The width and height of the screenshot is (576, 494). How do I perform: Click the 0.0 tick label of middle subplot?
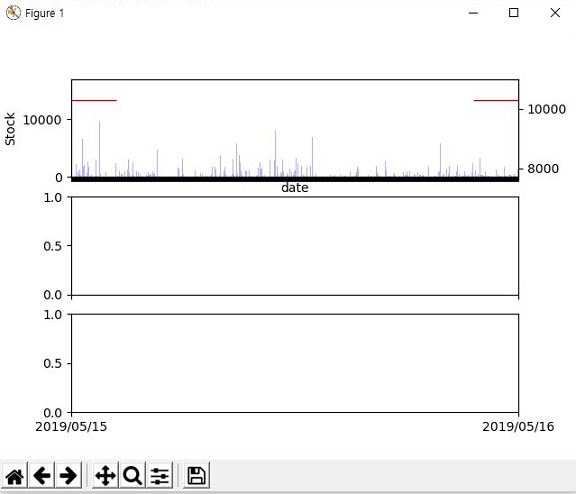pyautogui.click(x=53, y=295)
